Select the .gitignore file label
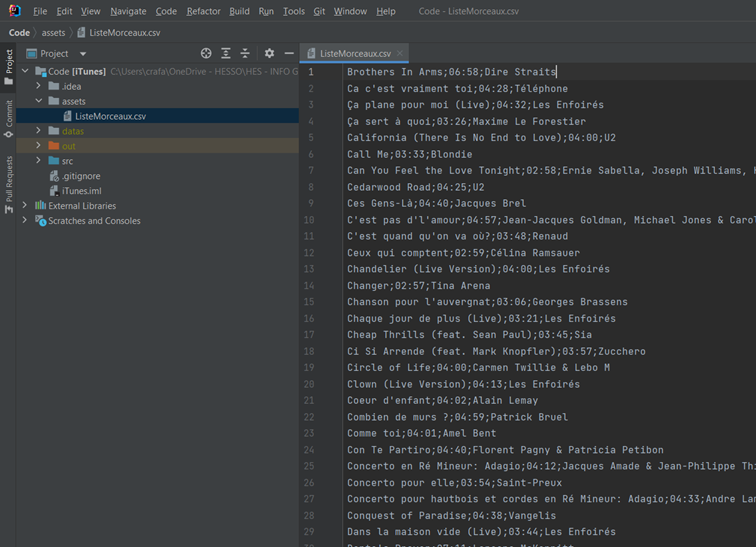 coord(81,176)
